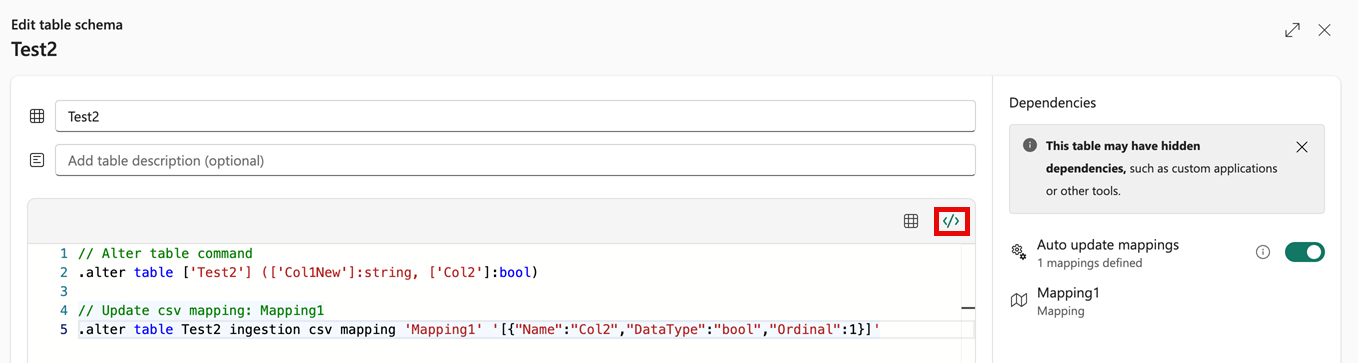Image resolution: width=1358 pixels, height=363 pixels.
Task: Click the map icon next to Mapping1
Action: pyautogui.click(x=1019, y=300)
